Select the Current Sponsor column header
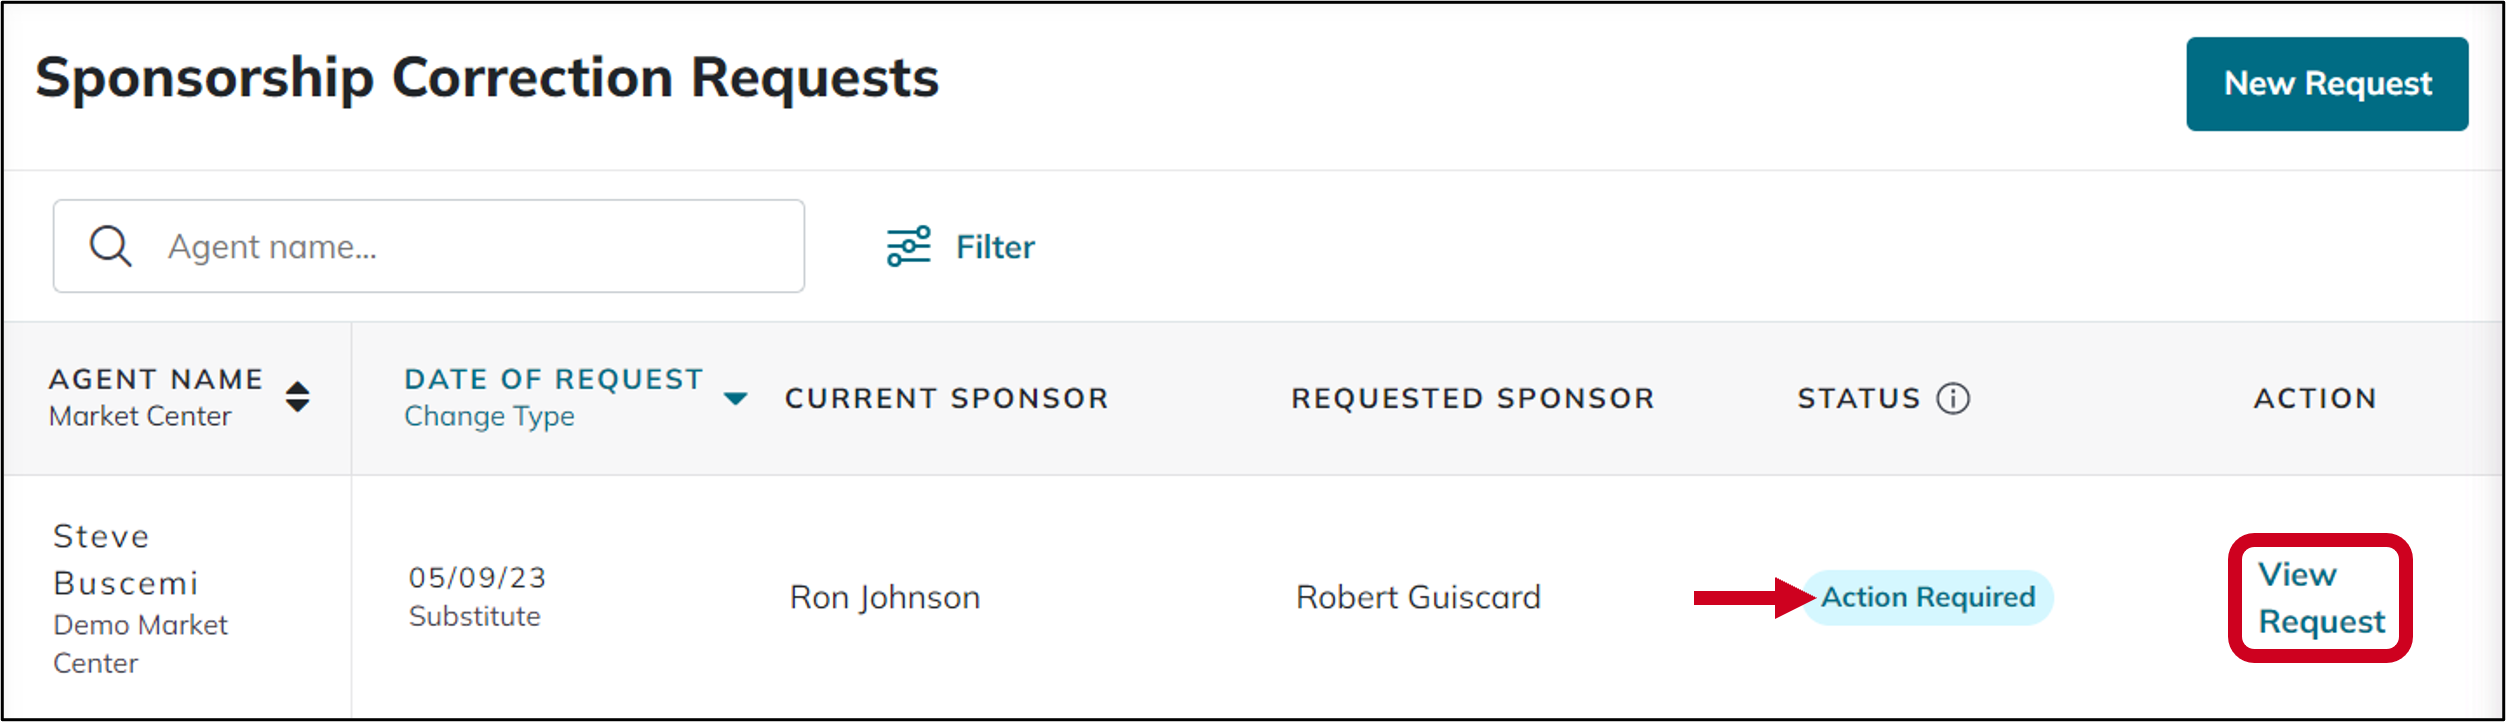Viewport: 2506px width, 722px height. [948, 397]
